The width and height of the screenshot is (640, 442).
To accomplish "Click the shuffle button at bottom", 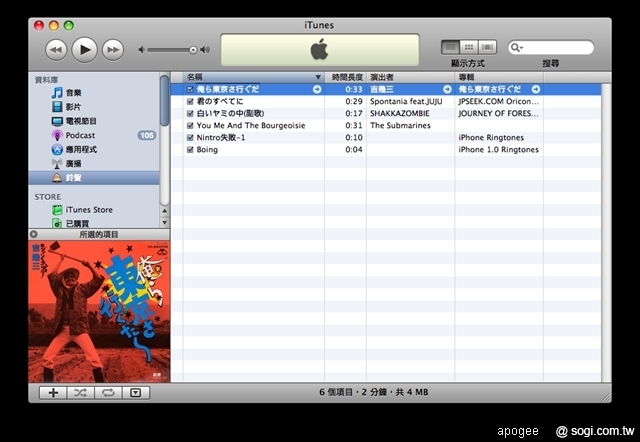I will [79, 393].
